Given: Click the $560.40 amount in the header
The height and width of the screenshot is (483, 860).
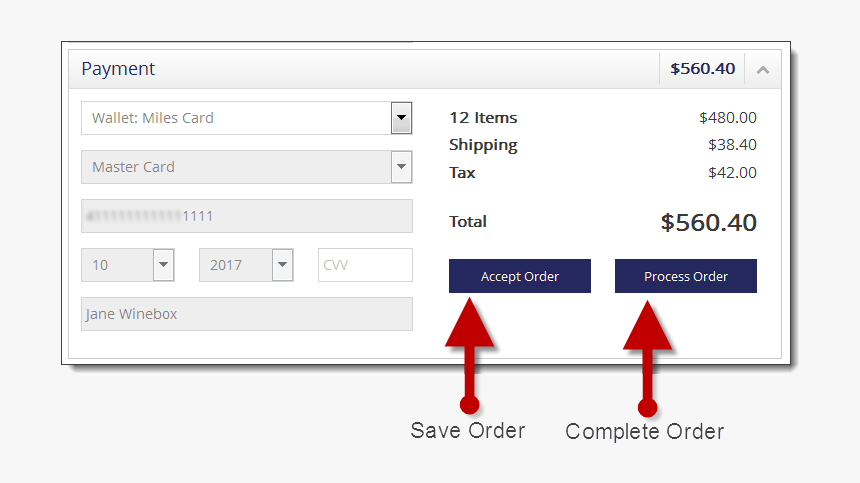Looking at the screenshot, I should point(702,69).
